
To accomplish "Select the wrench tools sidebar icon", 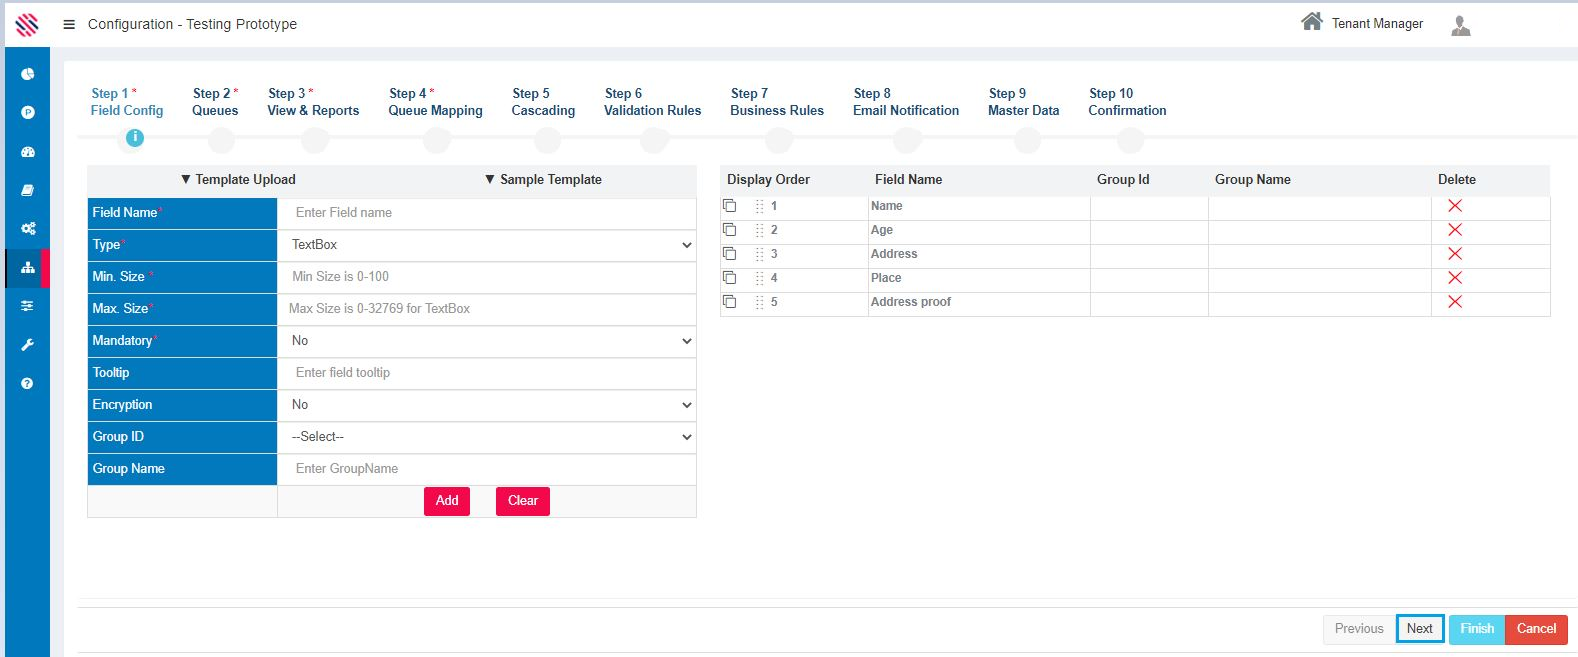I will click(28, 345).
